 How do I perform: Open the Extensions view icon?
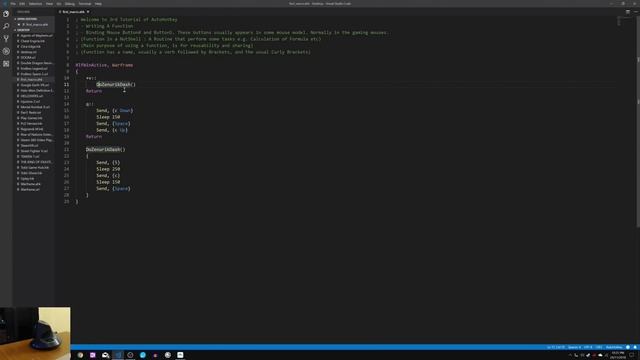6,64
